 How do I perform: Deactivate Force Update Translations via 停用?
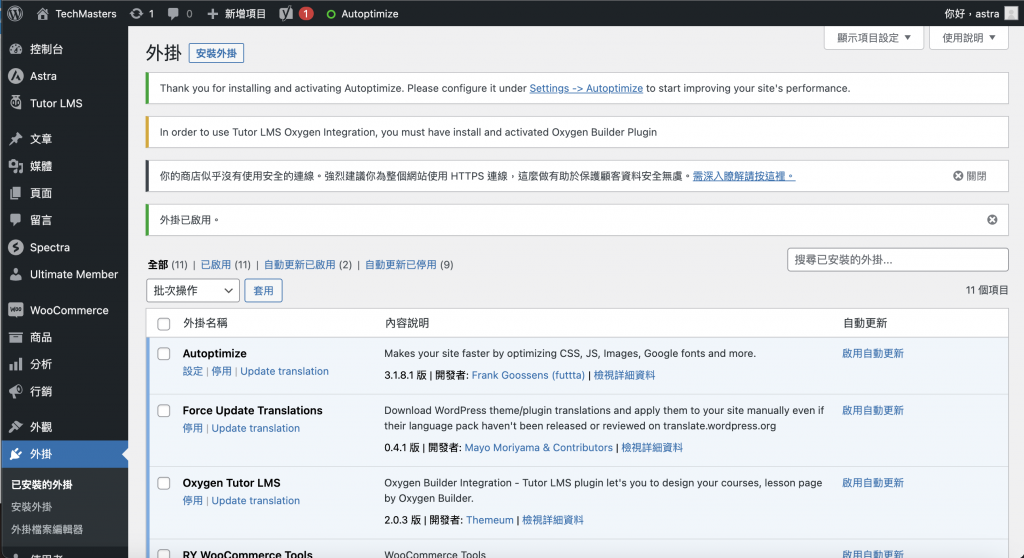[x=193, y=428]
